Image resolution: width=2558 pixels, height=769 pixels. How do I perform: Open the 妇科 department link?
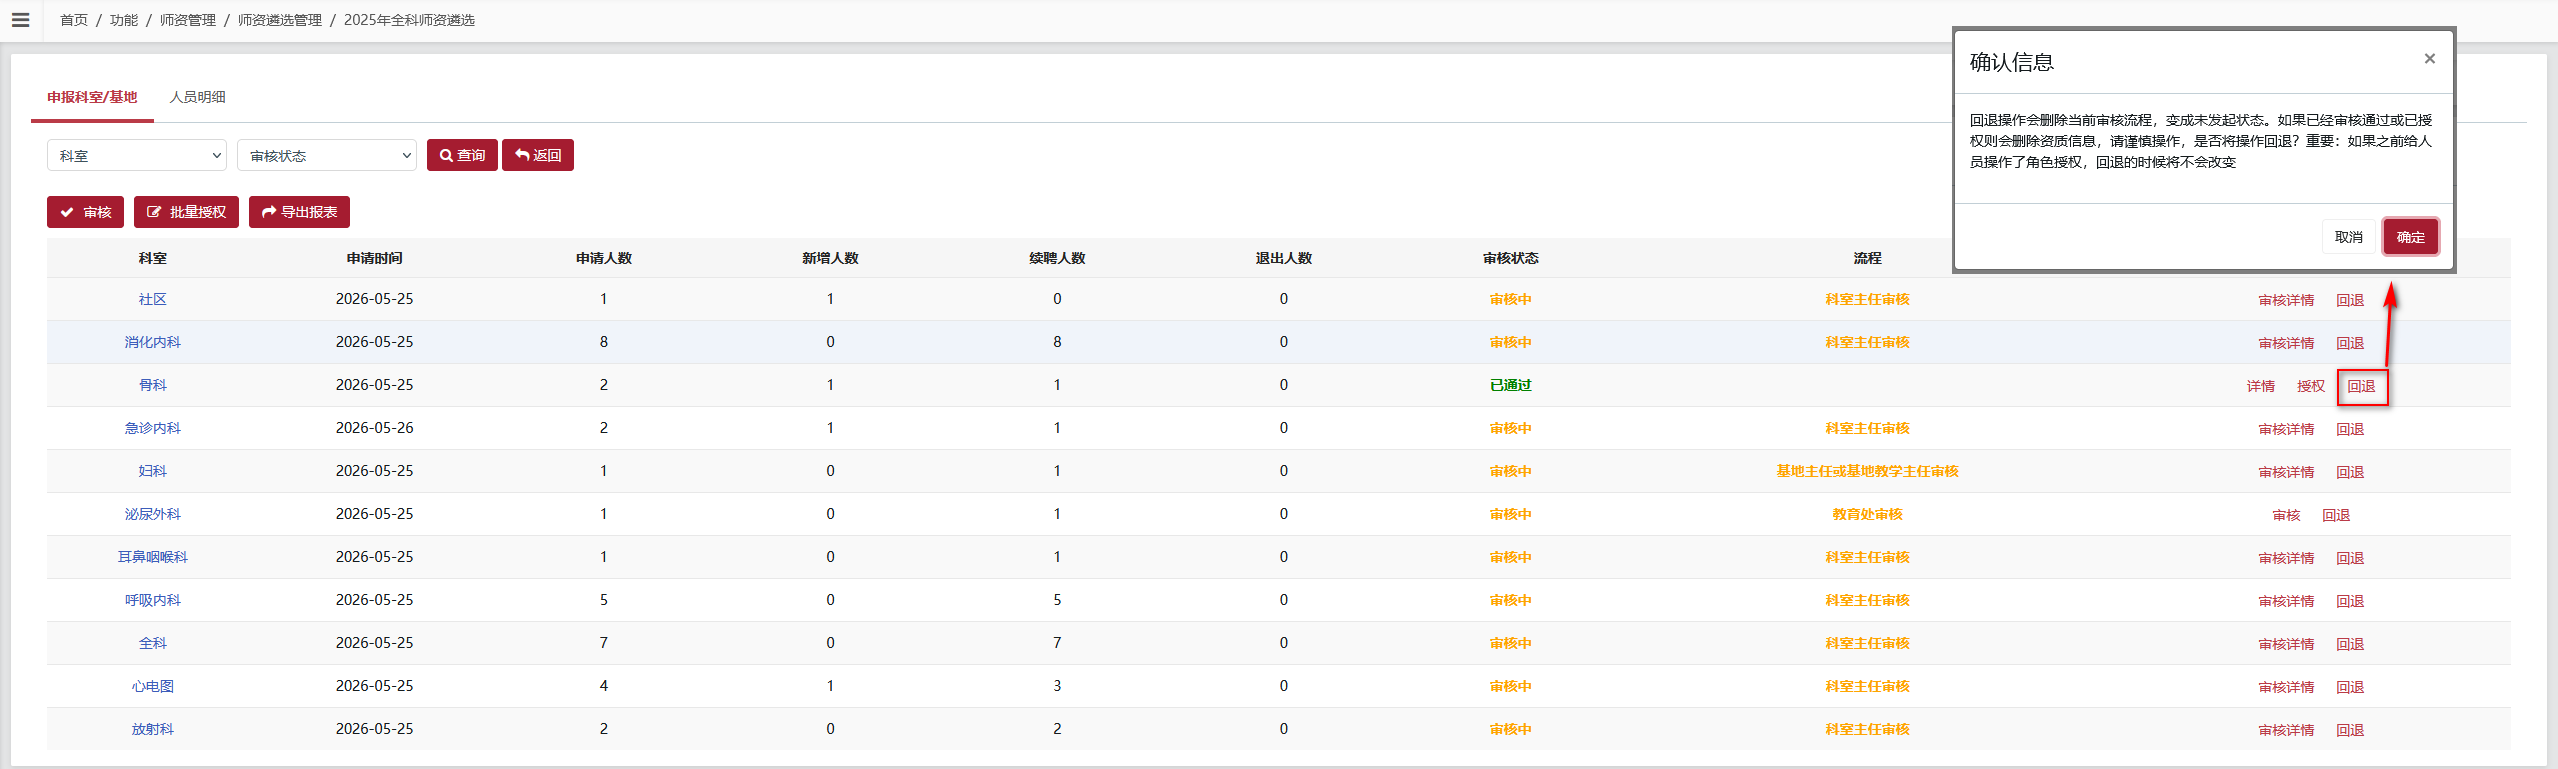(x=153, y=471)
